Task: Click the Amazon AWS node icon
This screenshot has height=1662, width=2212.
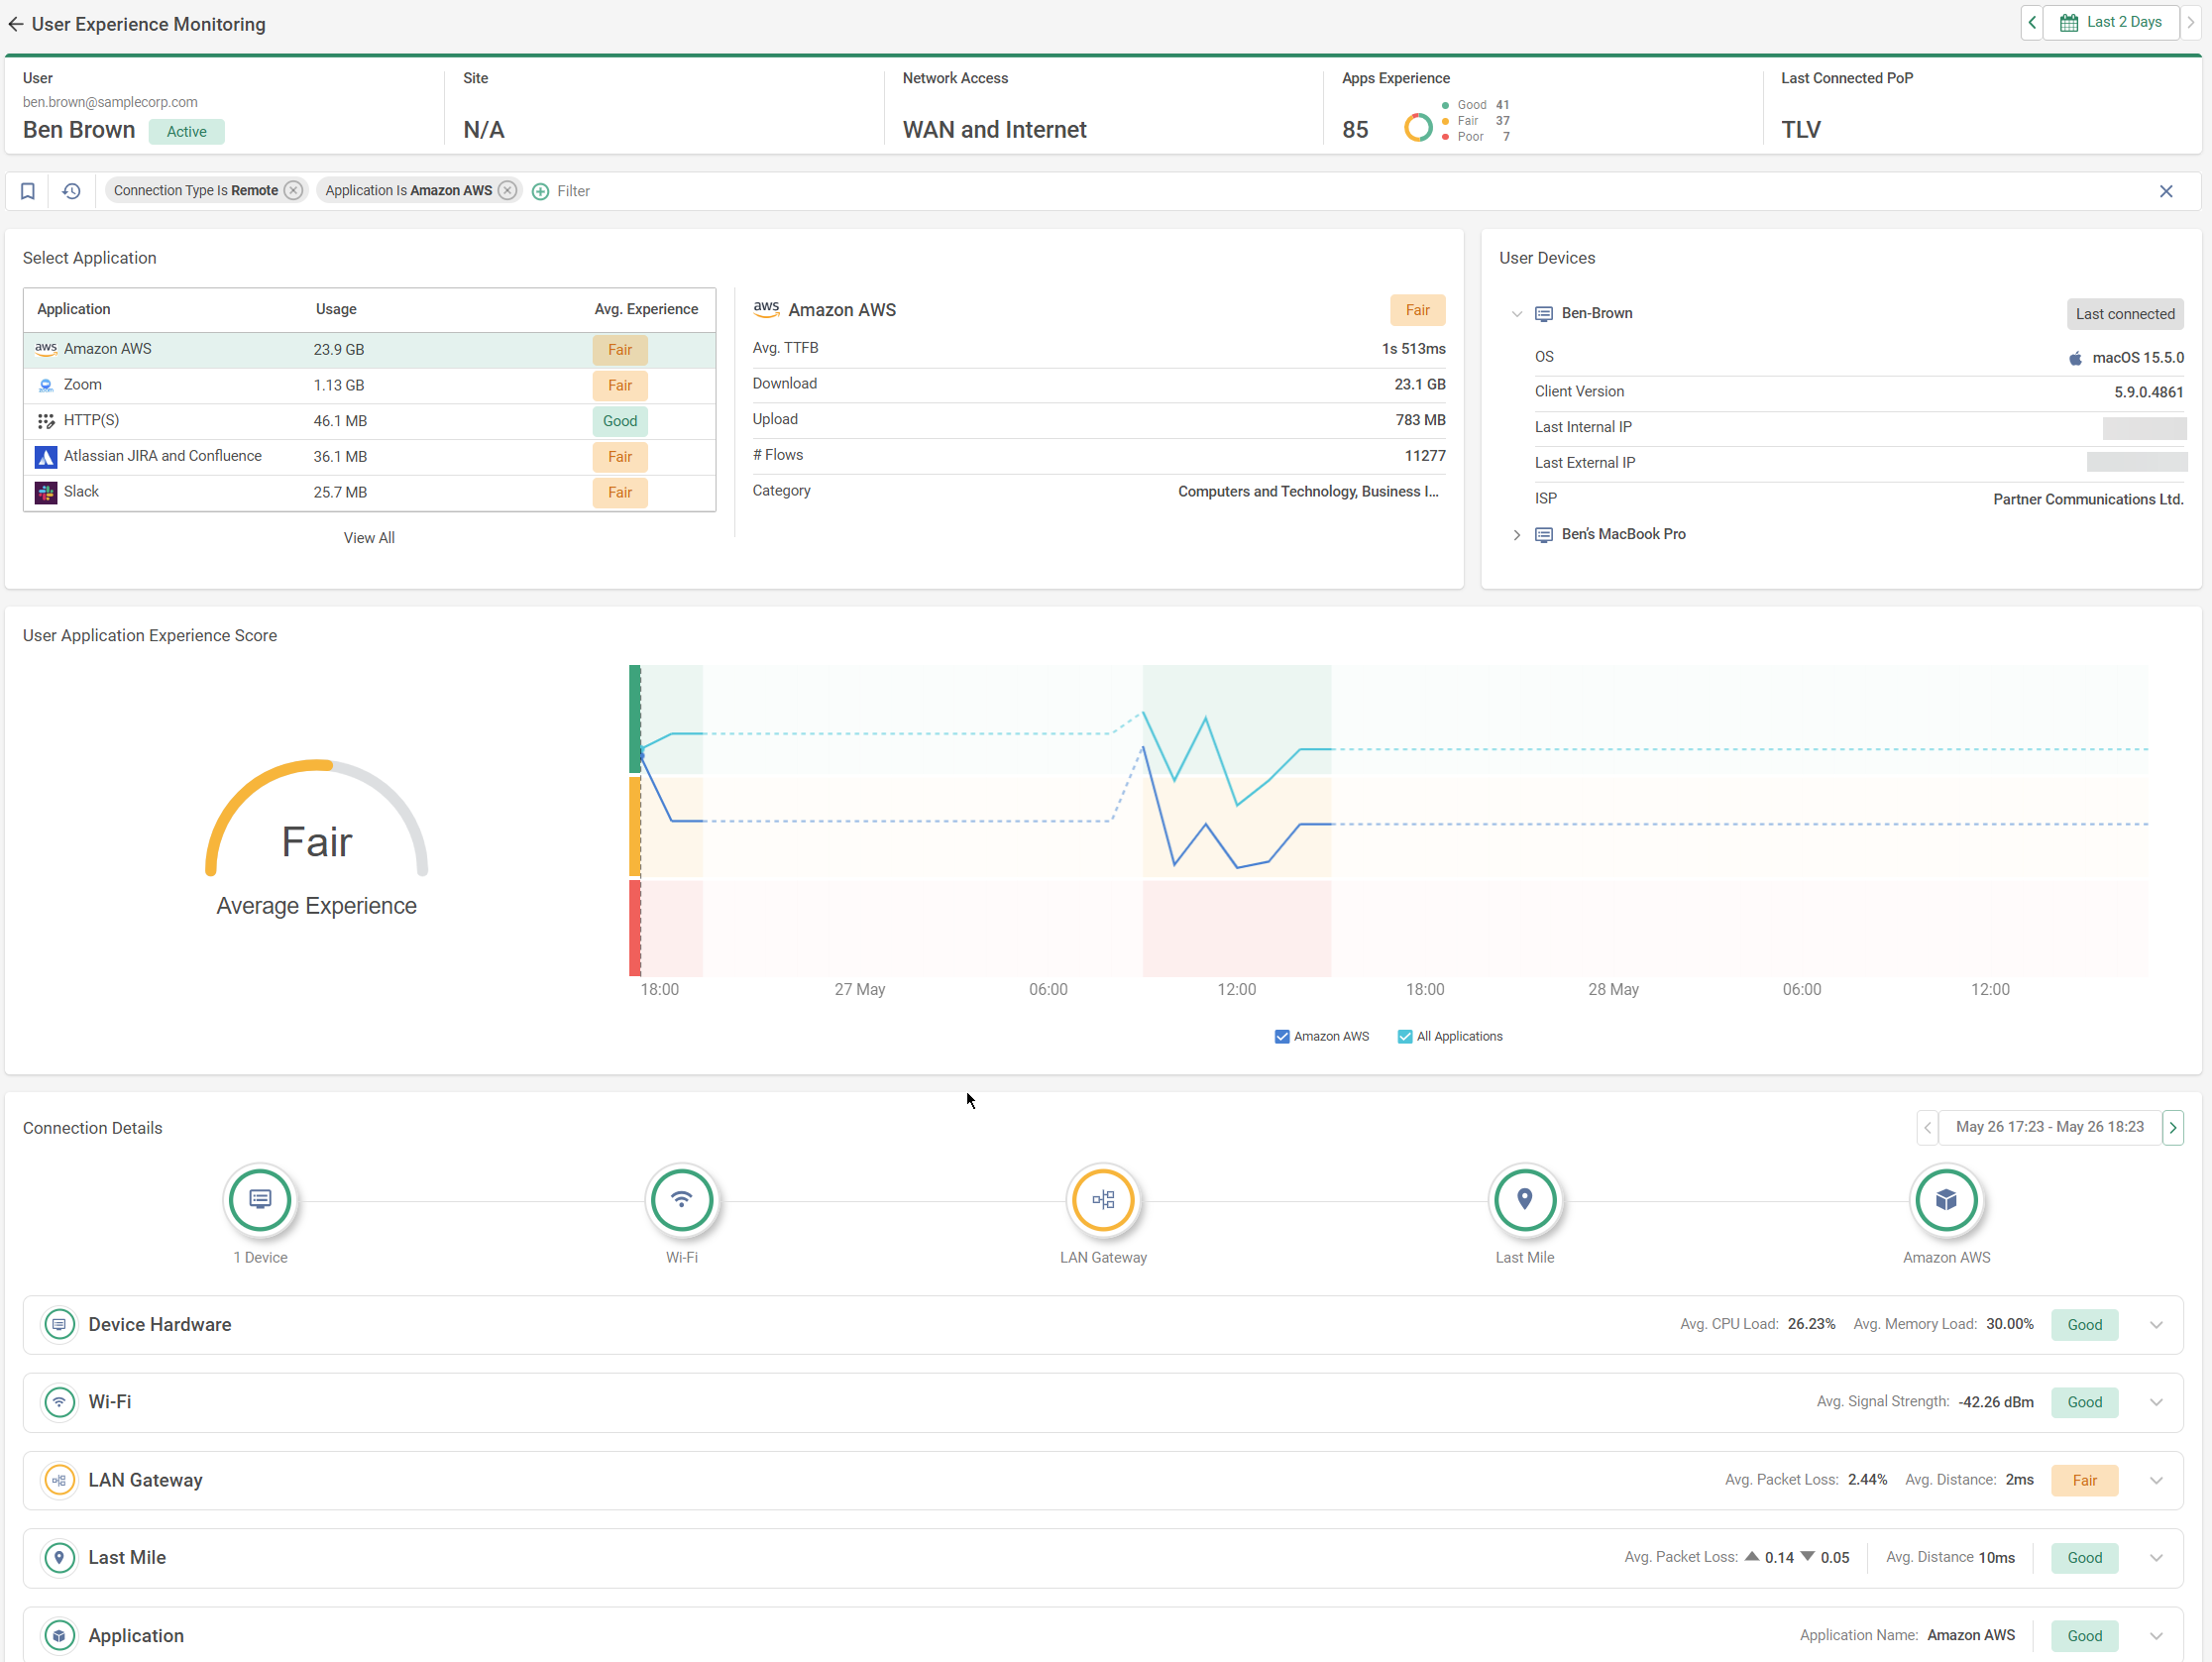Action: pos(1946,1200)
